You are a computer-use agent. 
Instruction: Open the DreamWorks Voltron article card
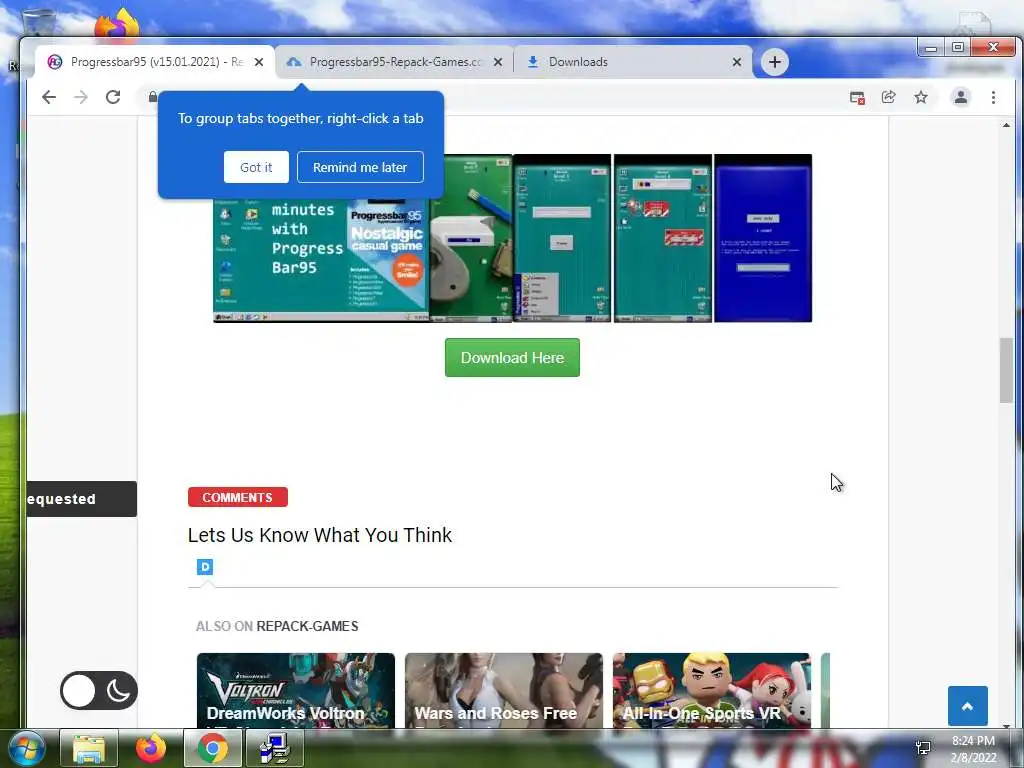296,691
